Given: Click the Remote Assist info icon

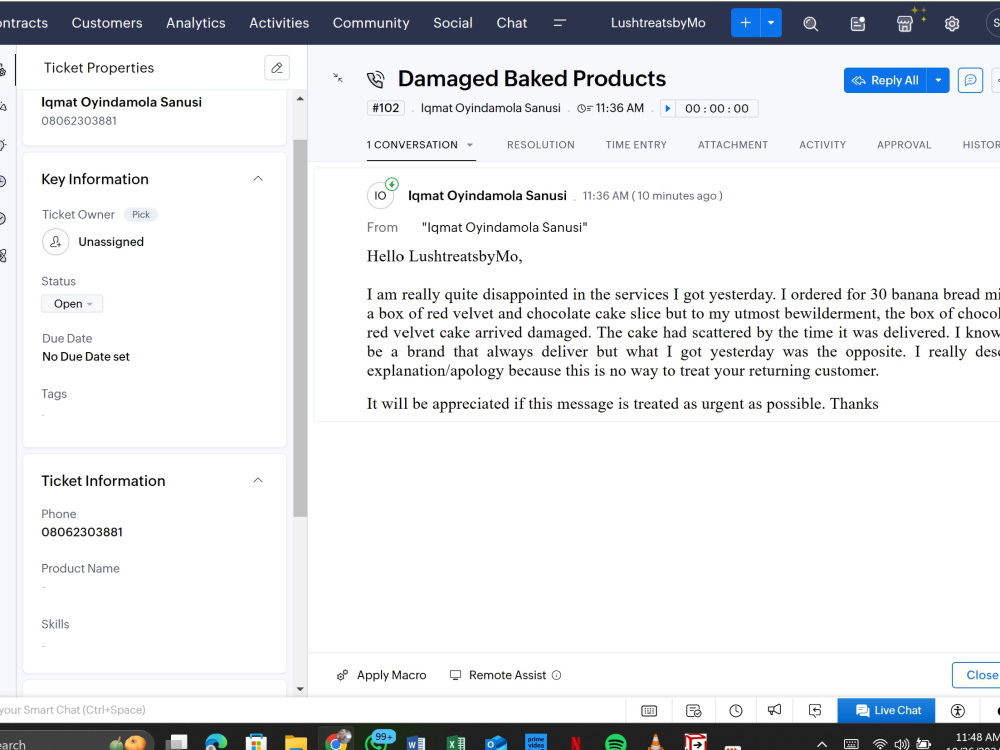Looking at the screenshot, I should [x=556, y=675].
